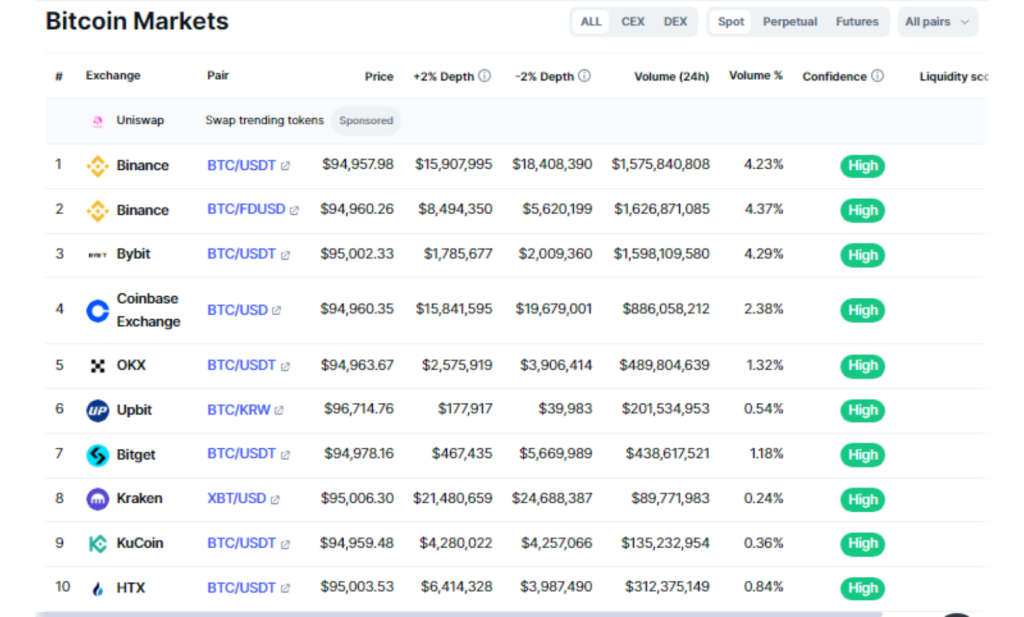Viewport: 1024px width, 617px height.
Task: Click the +2% Depth info icon
Action: [x=484, y=76]
